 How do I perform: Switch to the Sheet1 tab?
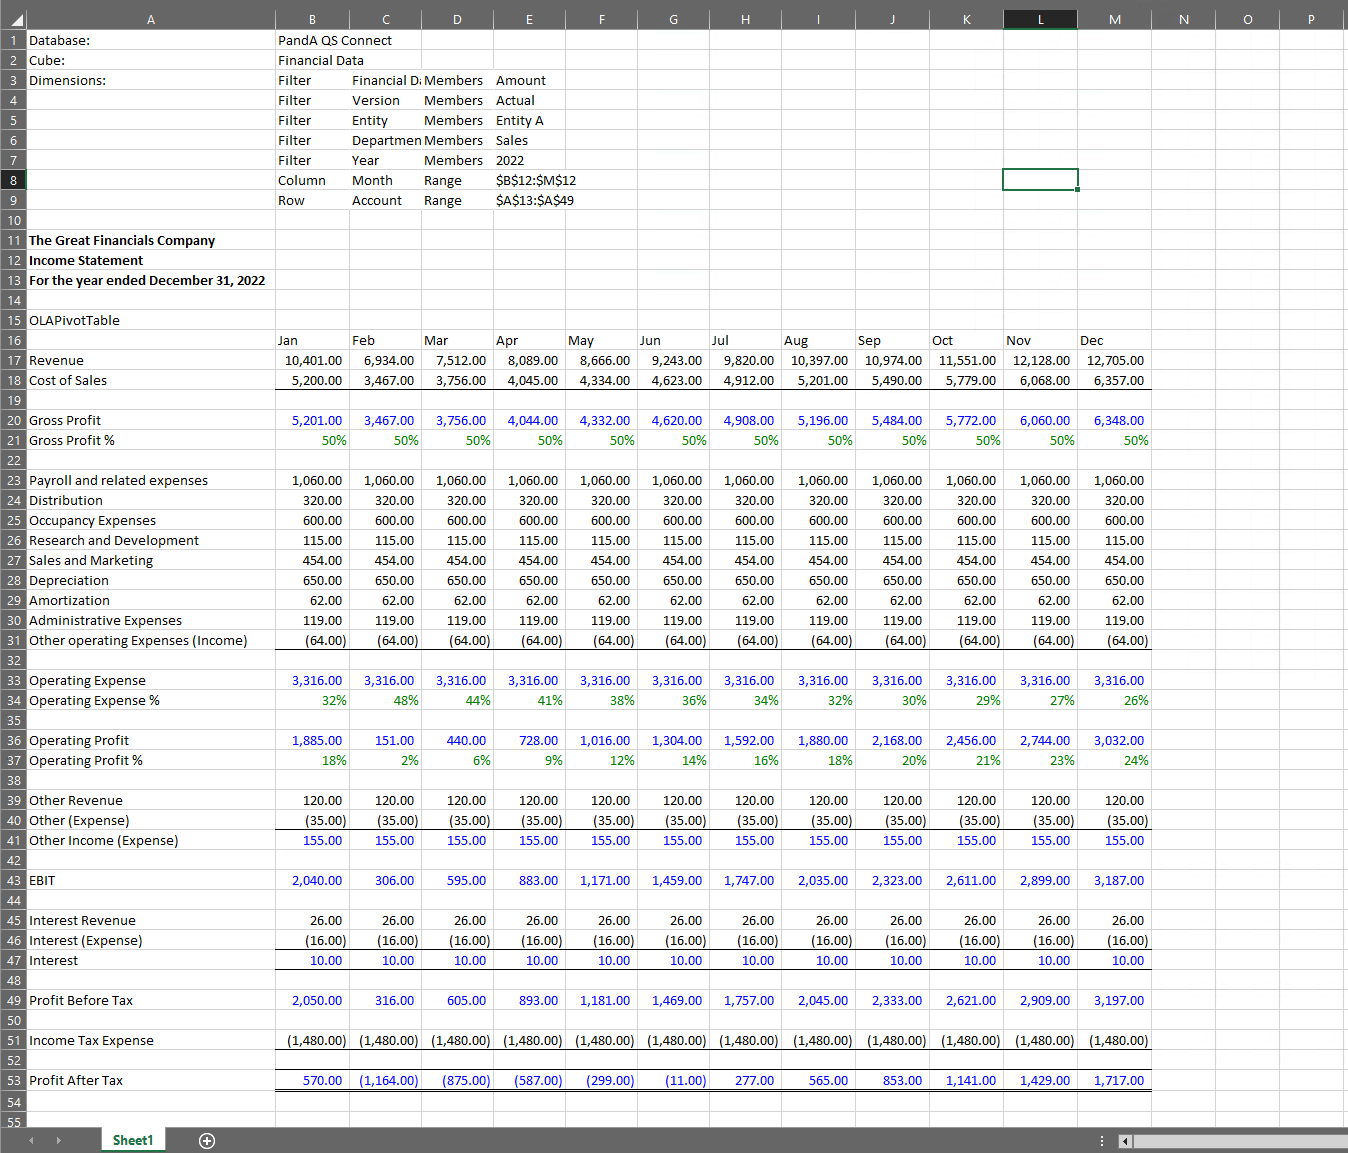tap(133, 1141)
